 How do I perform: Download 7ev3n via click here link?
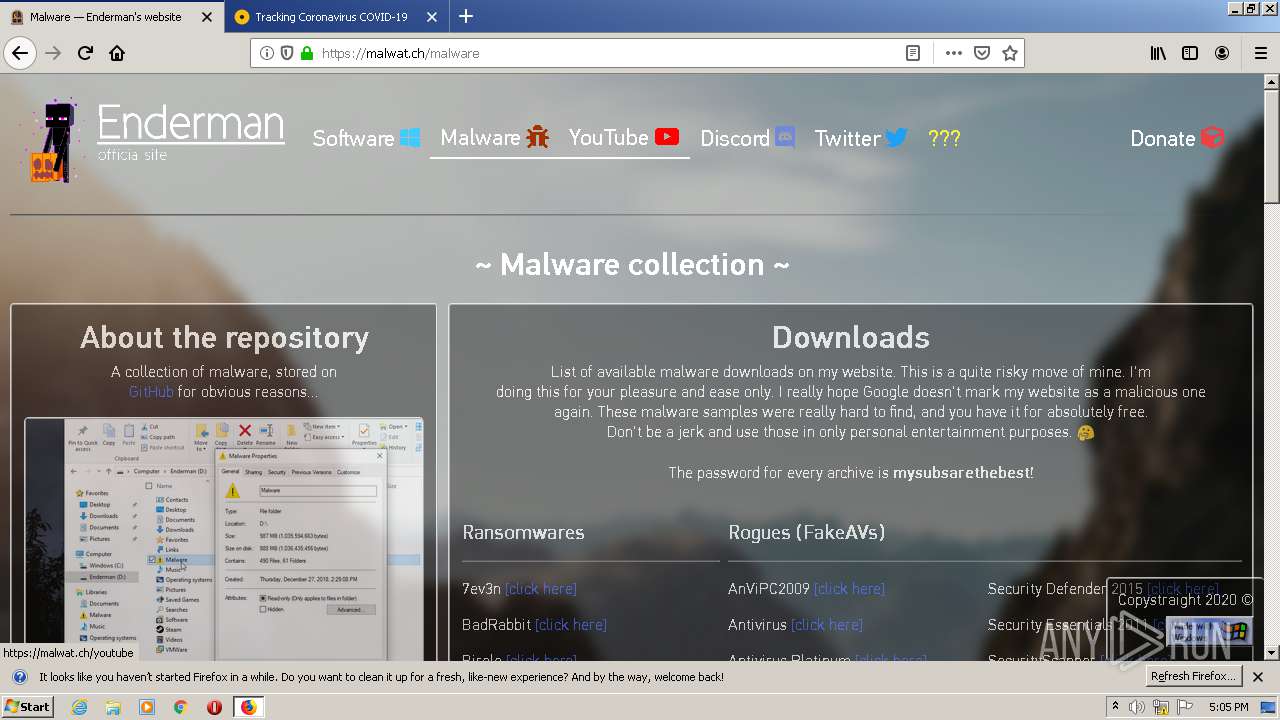pyautogui.click(x=541, y=589)
